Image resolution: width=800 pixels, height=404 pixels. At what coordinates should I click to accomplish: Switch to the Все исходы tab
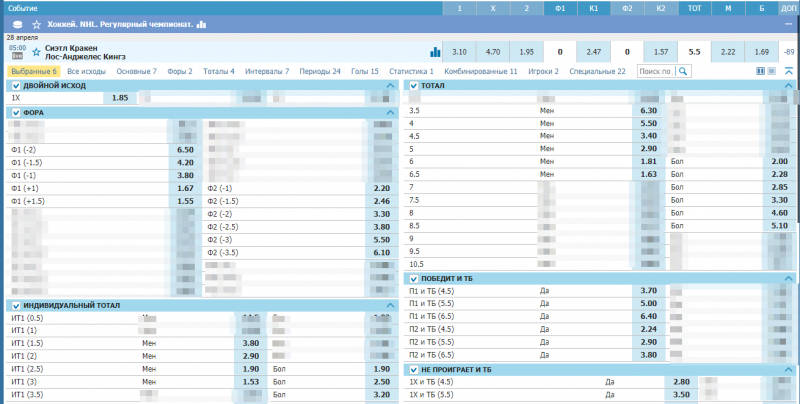pos(88,71)
